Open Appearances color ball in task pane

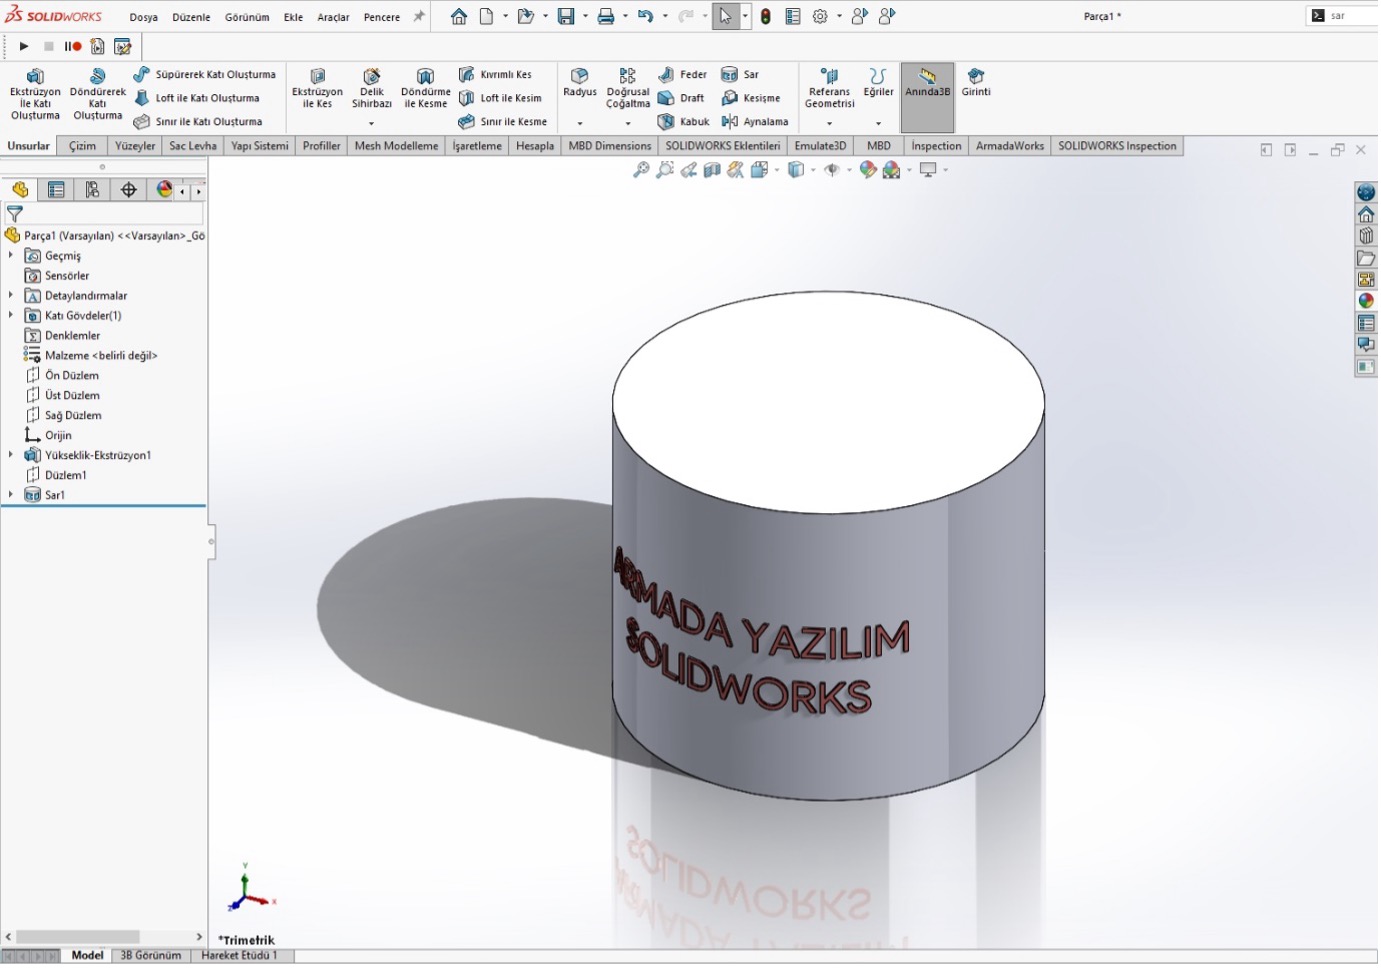[1366, 301]
